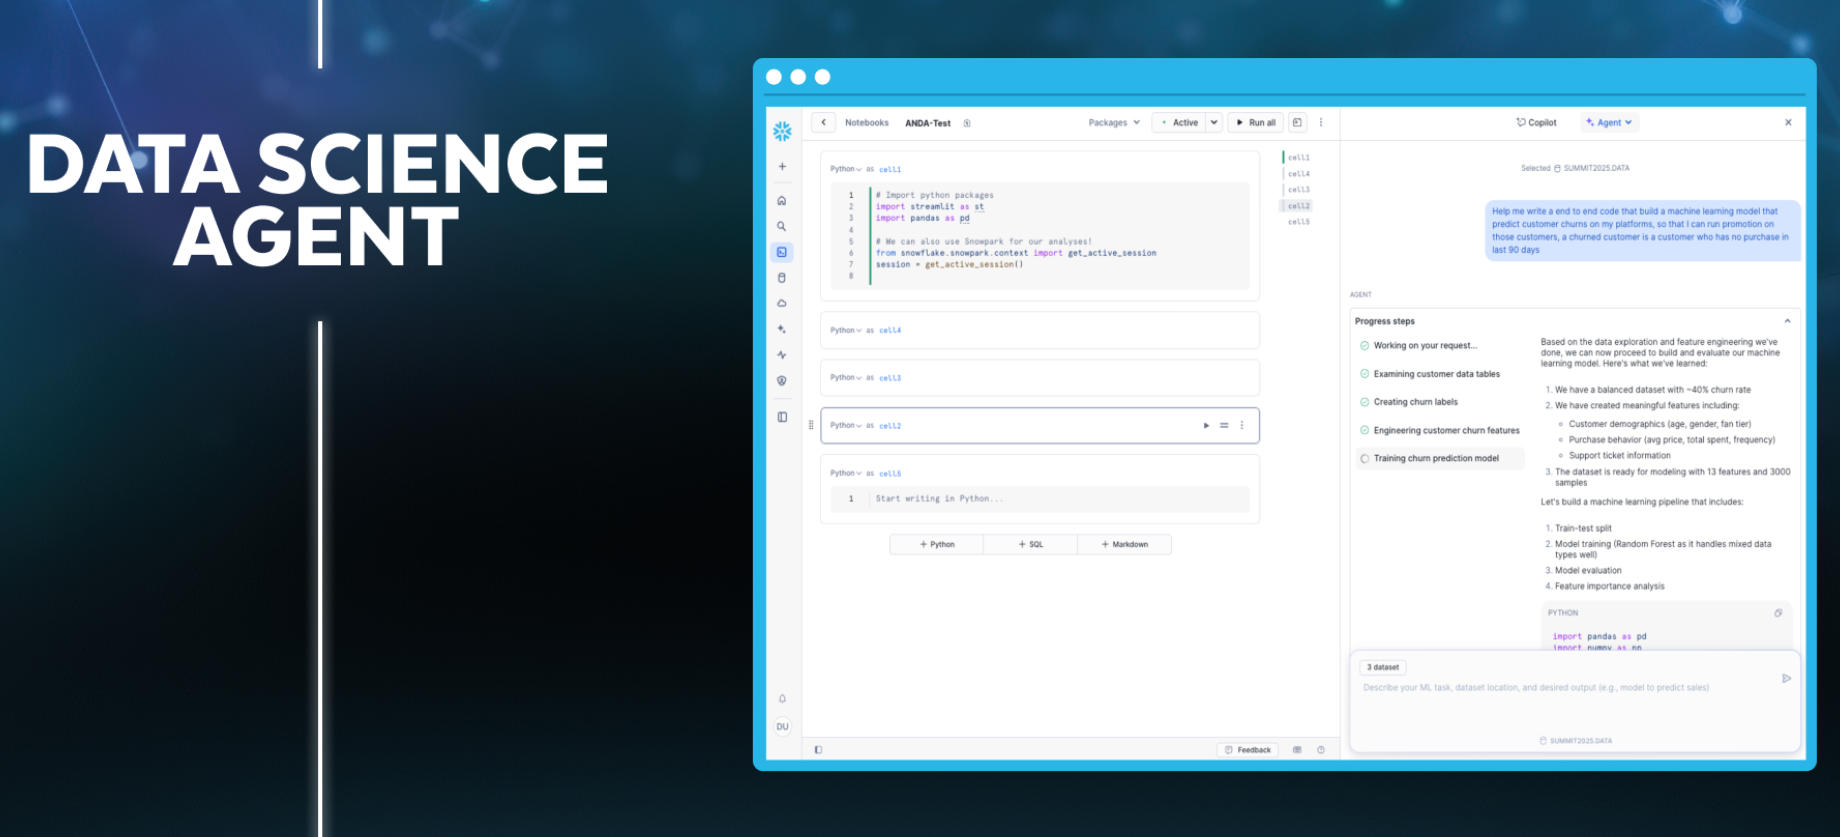Screen dimensions: 1840x837
Task: Select the Training churn prediction model step
Action: 1435,459
